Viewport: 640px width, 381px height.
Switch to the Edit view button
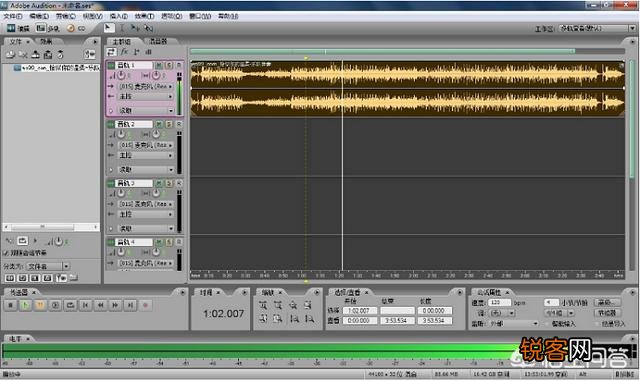coord(18,28)
